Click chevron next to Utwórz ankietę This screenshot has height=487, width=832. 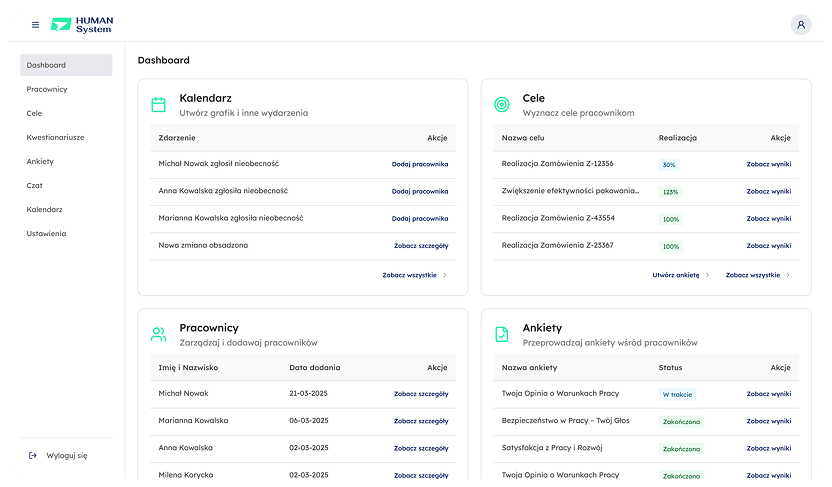pos(707,275)
